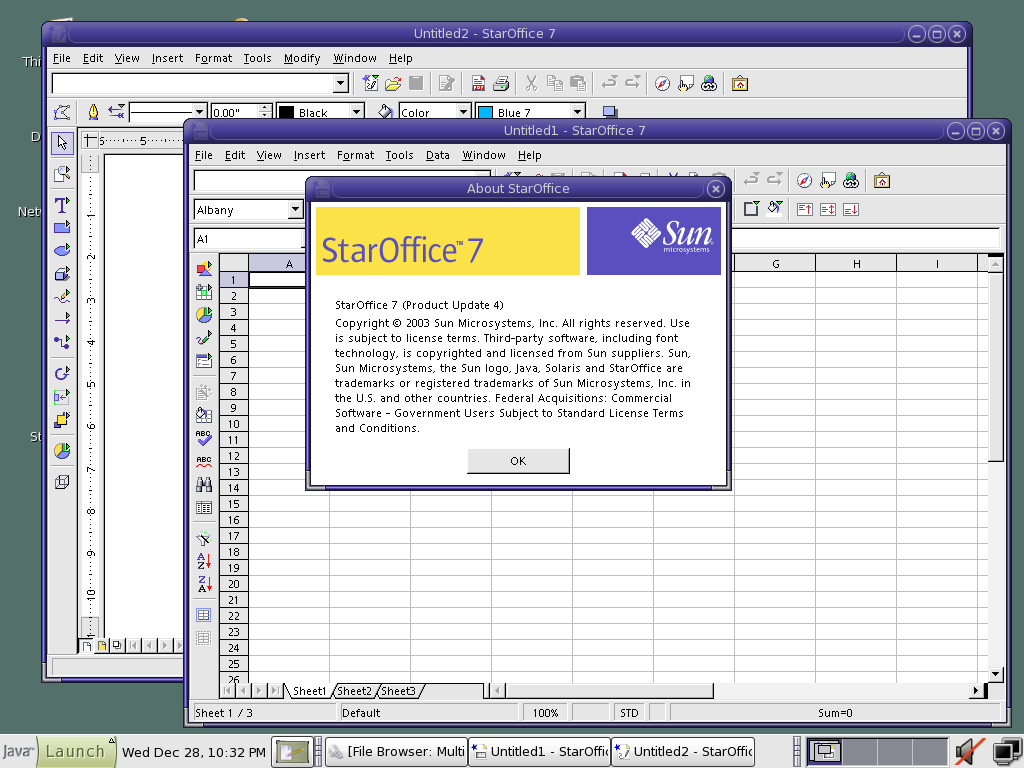
Task: Open URL Load dropdown arrow in Untitled2
Action: pos(340,84)
